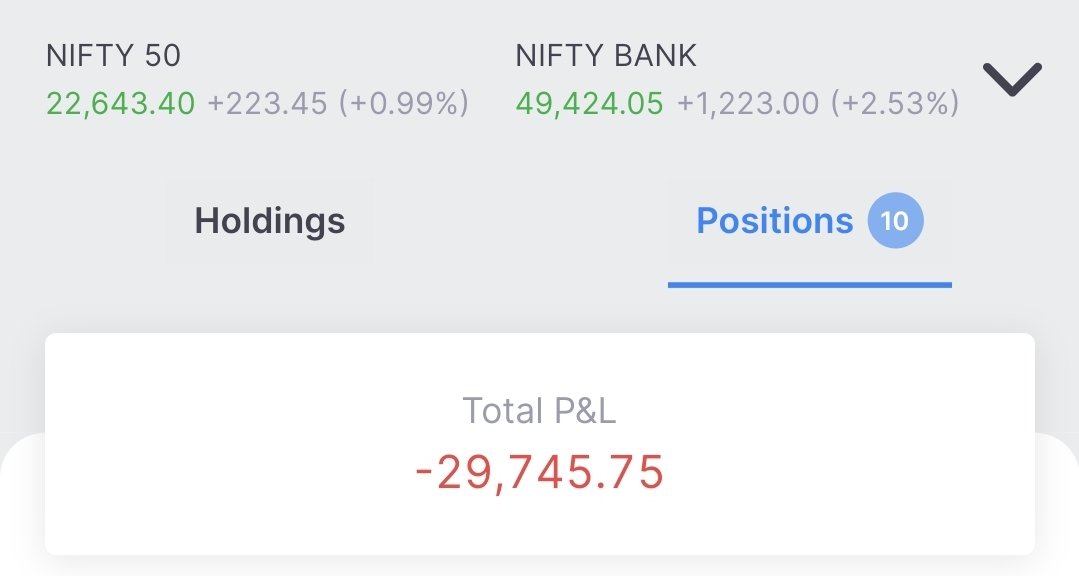Click the NIFTY 50 price 22,643.40
This screenshot has height=576, width=1079.
click(x=120, y=104)
